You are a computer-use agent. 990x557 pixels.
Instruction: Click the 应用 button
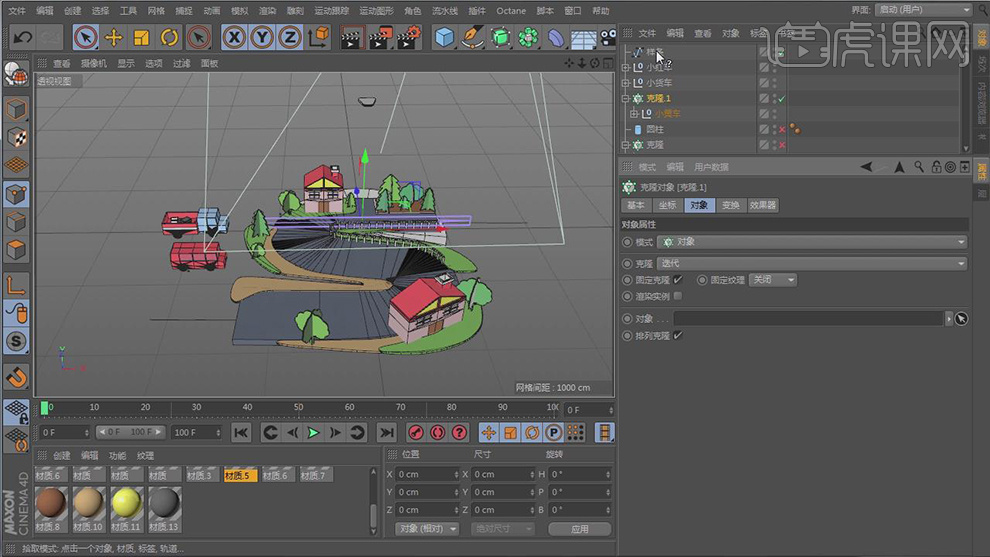pos(580,529)
